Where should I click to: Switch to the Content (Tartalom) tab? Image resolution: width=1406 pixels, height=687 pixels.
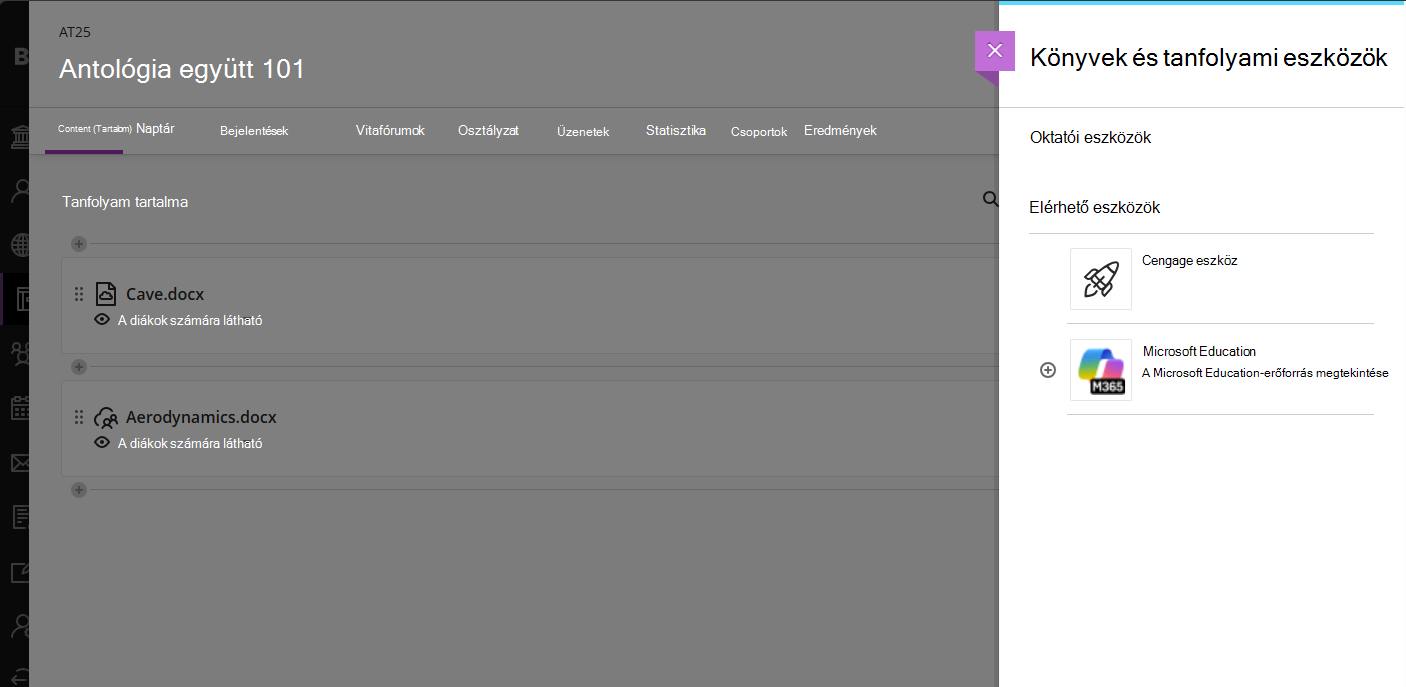click(94, 129)
